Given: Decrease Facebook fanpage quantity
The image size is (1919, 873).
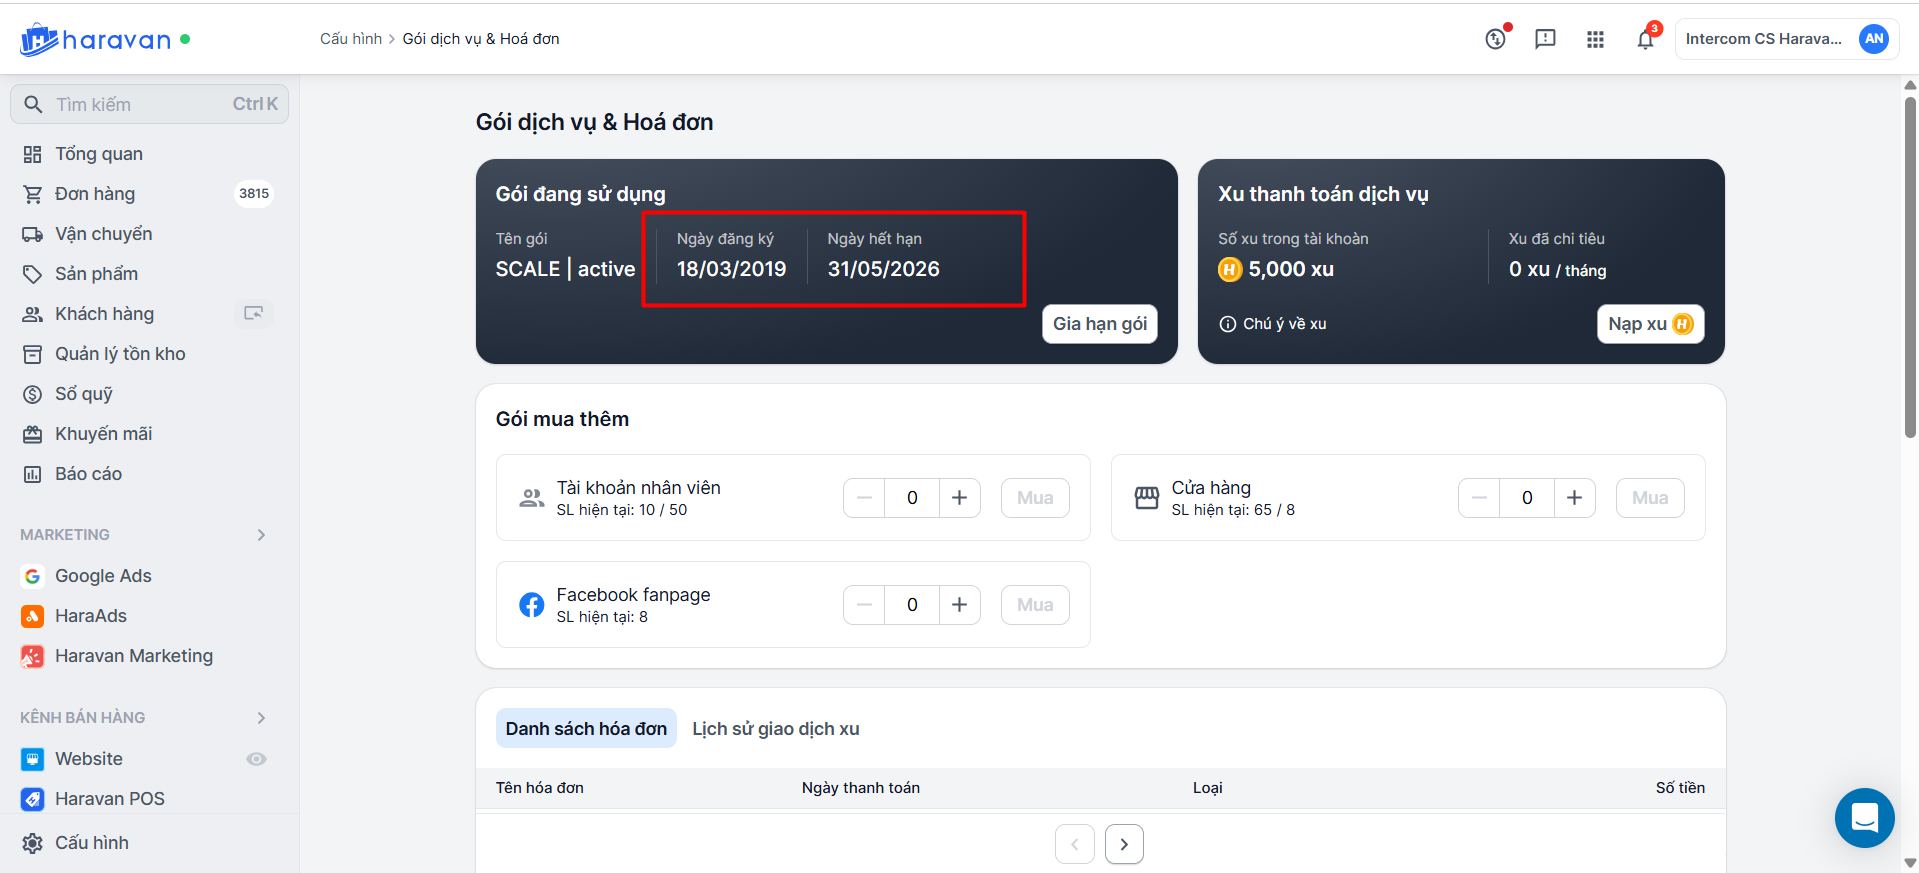Looking at the screenshot, I should pyautogui.click(x=865, y=605).
